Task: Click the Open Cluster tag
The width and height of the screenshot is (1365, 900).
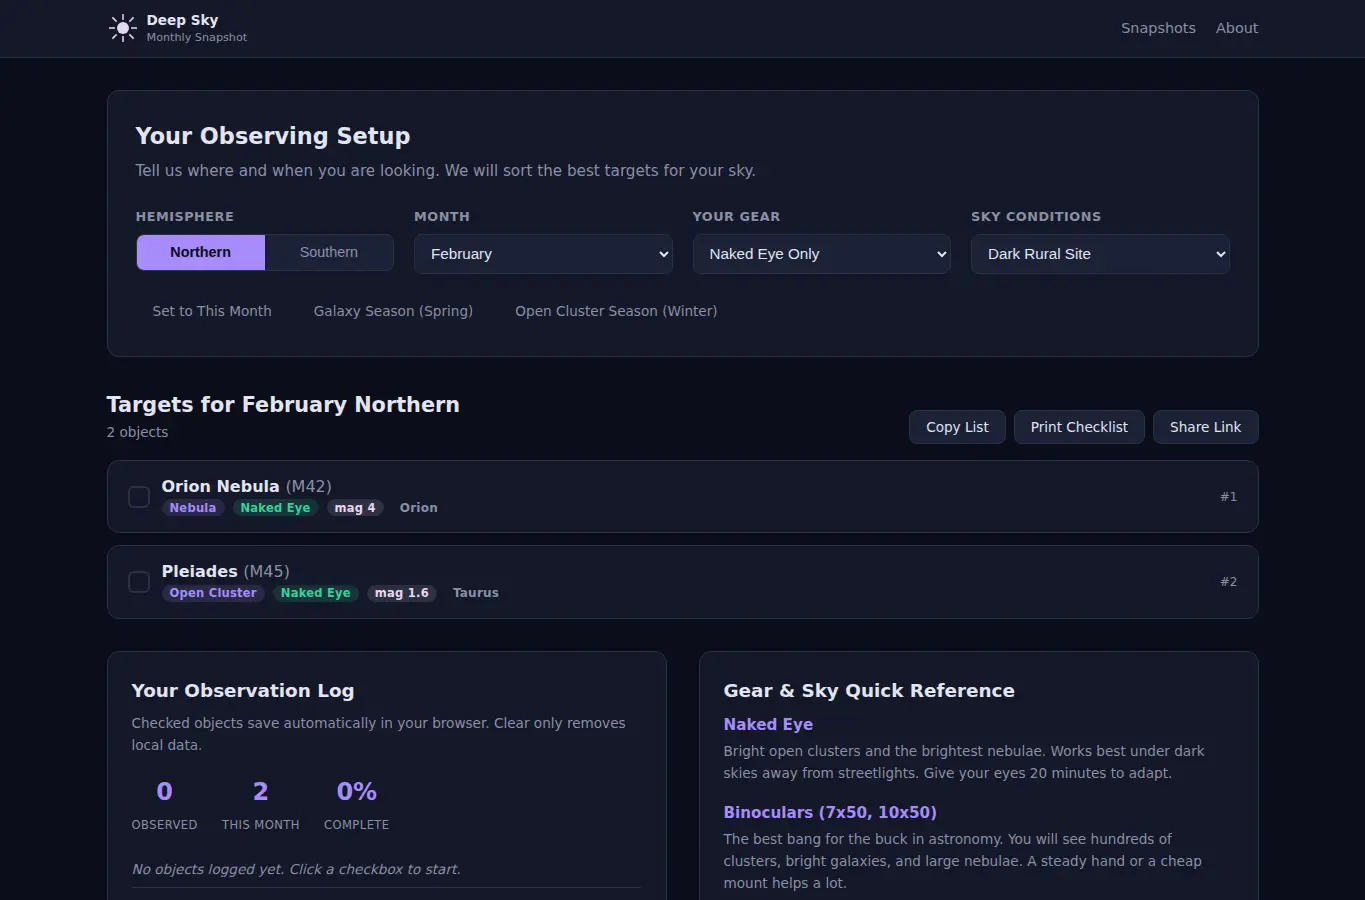Action: coord(213,593)
